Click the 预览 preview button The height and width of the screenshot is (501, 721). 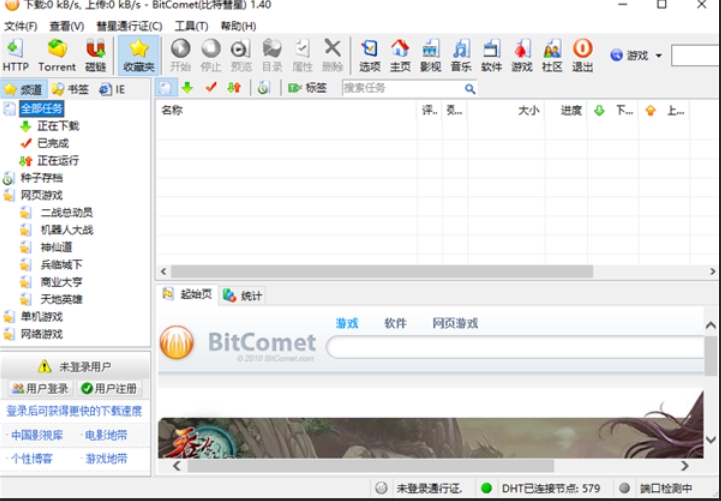pyautogui.click(x=241, y=55)
